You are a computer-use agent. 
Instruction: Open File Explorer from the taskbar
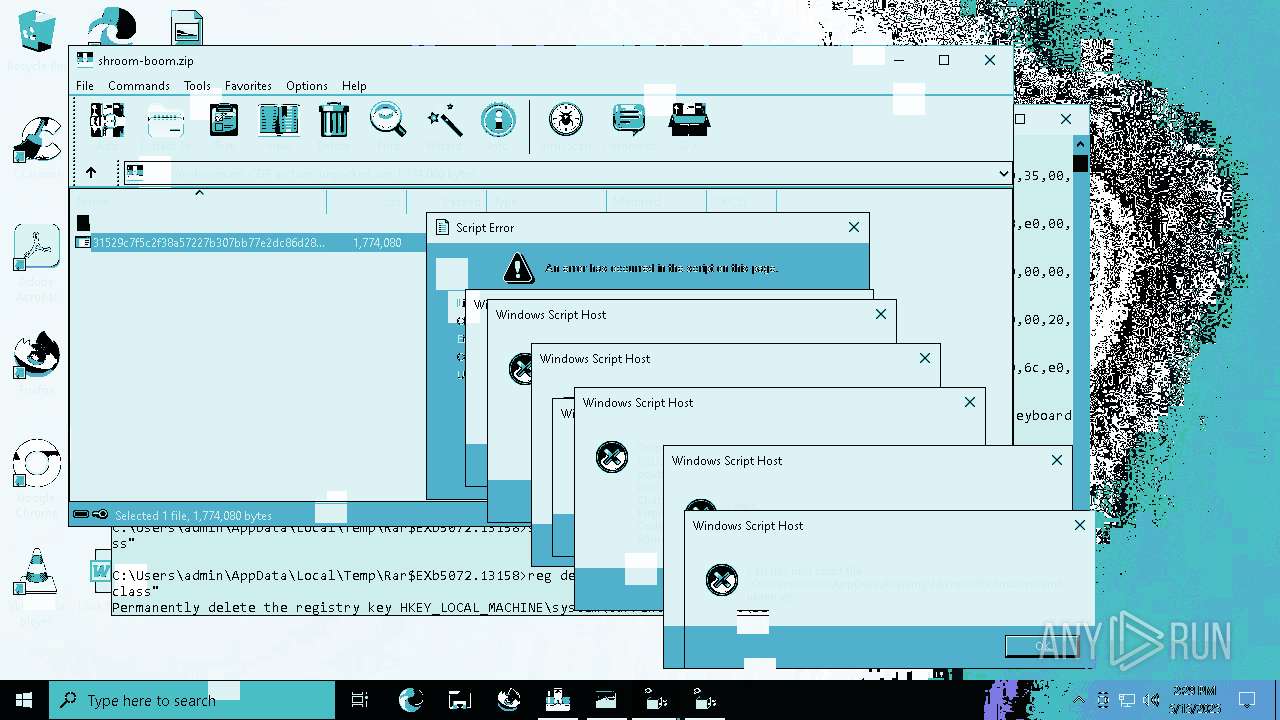[x=459, y=700]
